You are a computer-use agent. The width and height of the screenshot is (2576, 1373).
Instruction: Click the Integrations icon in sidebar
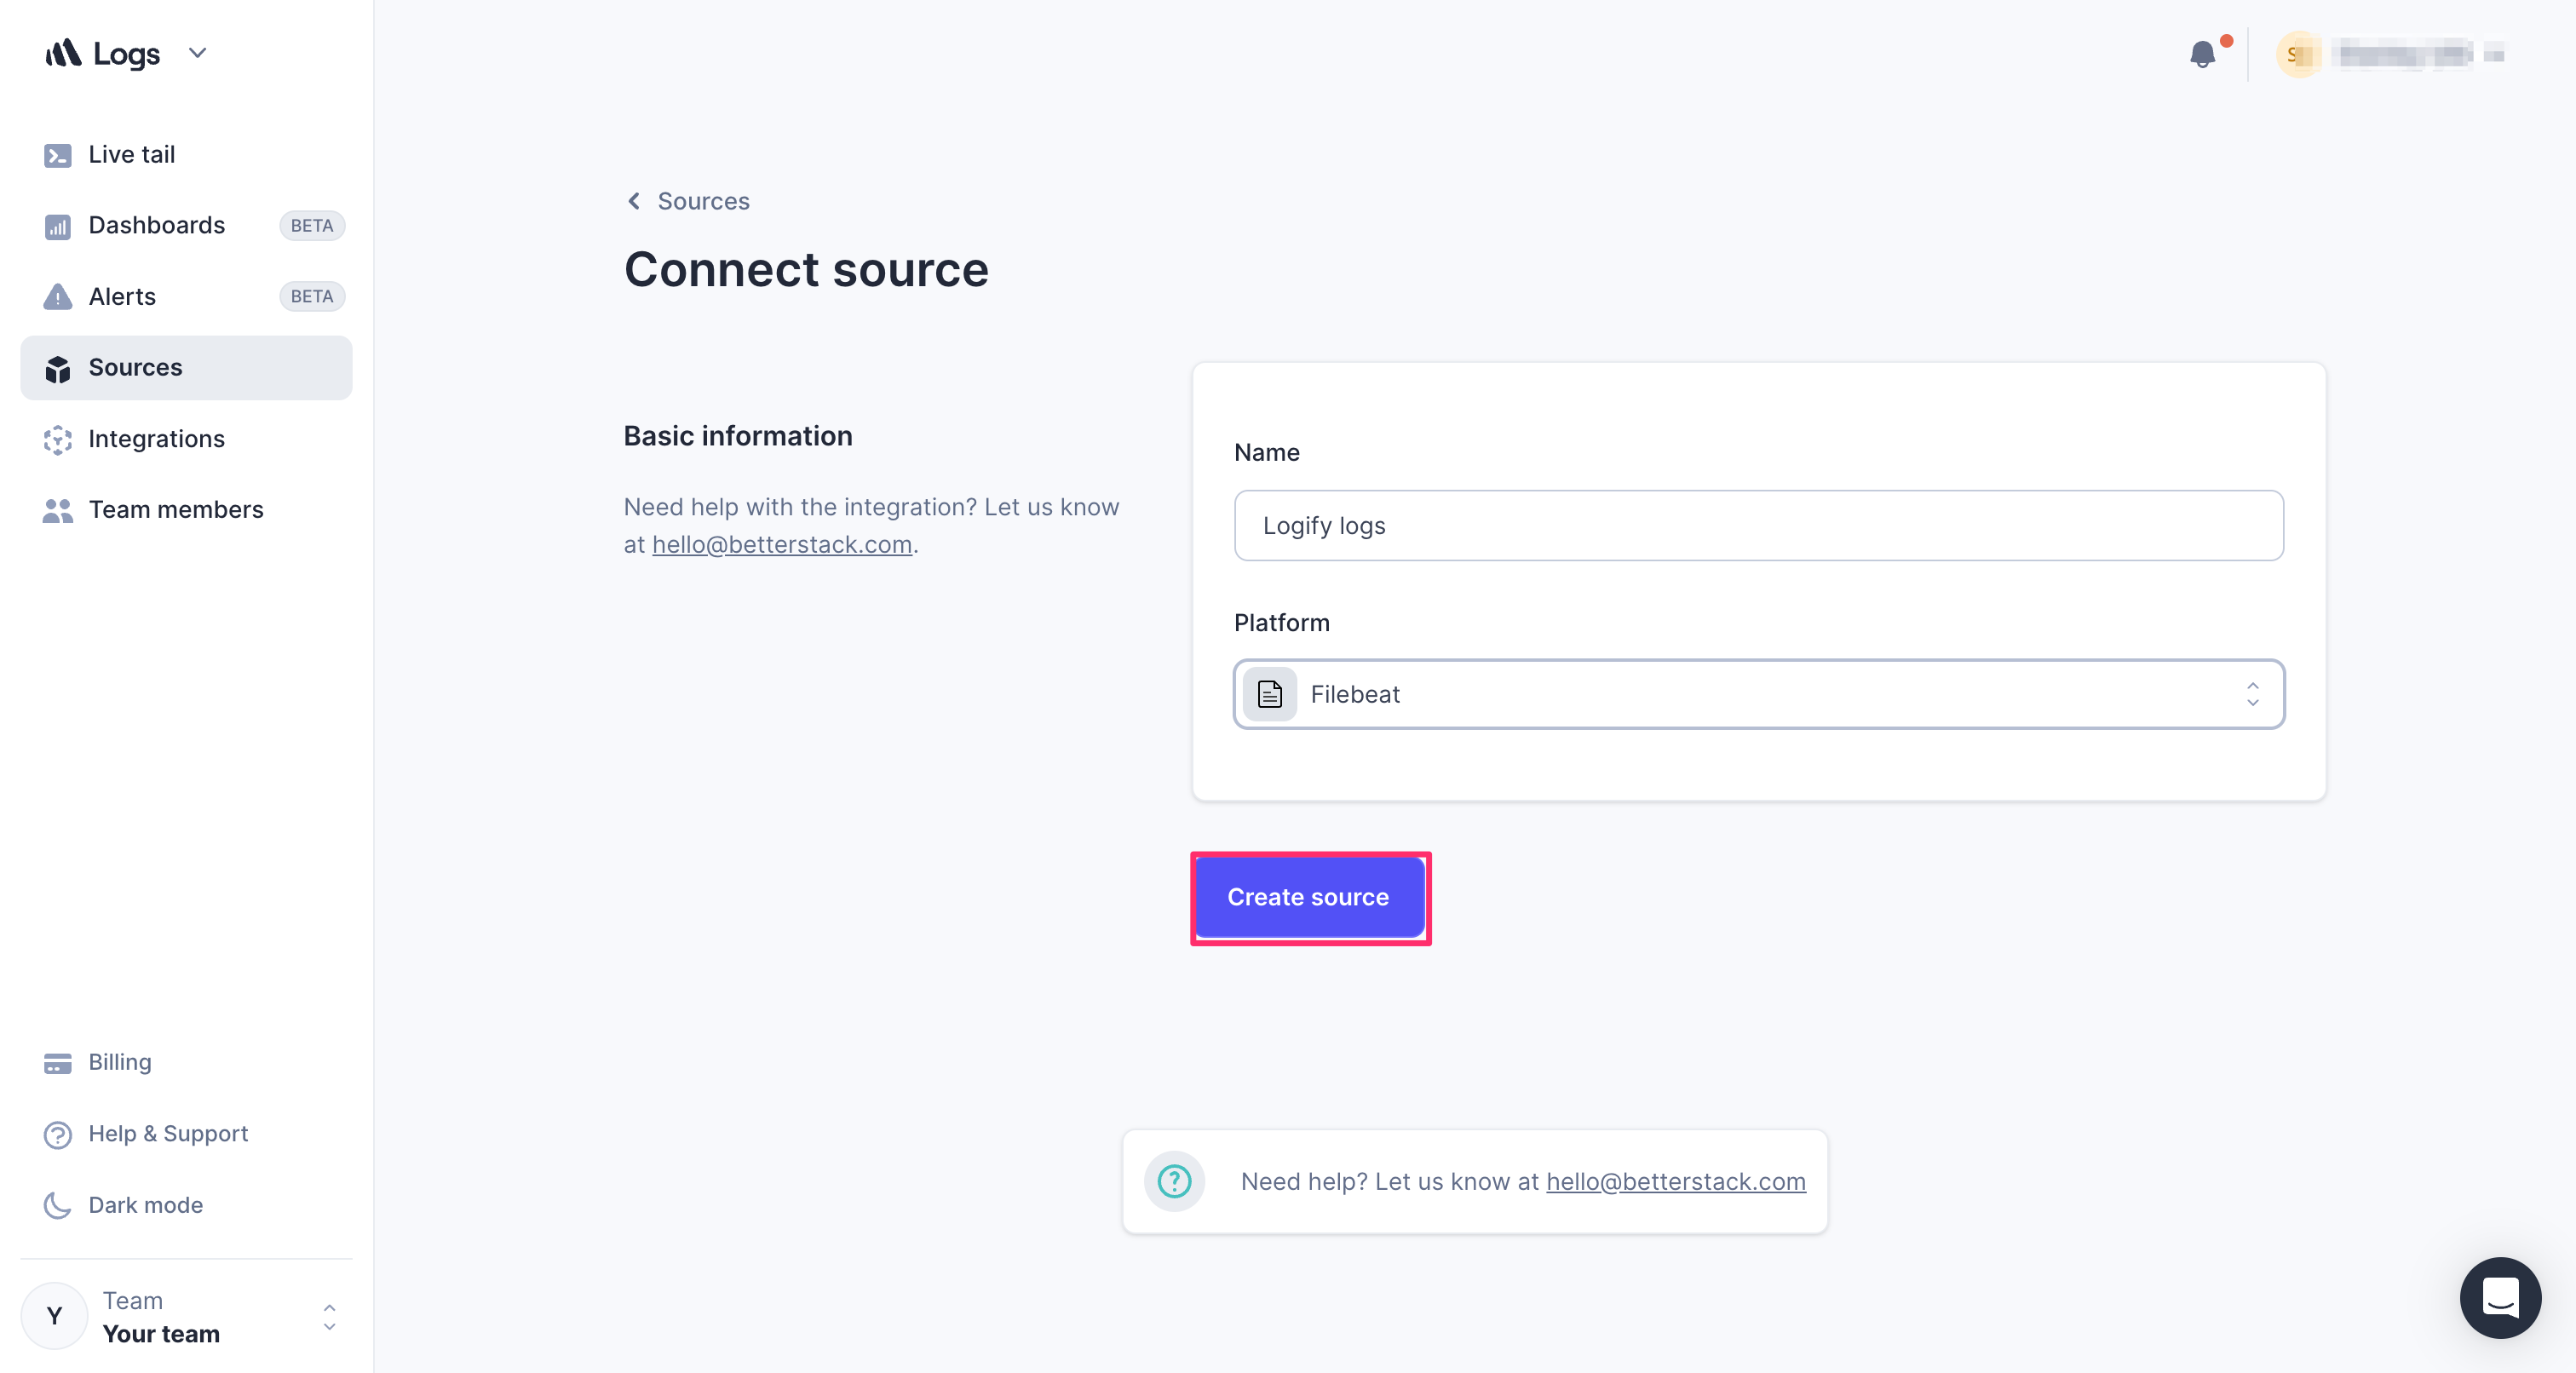[x=58, y=439]
